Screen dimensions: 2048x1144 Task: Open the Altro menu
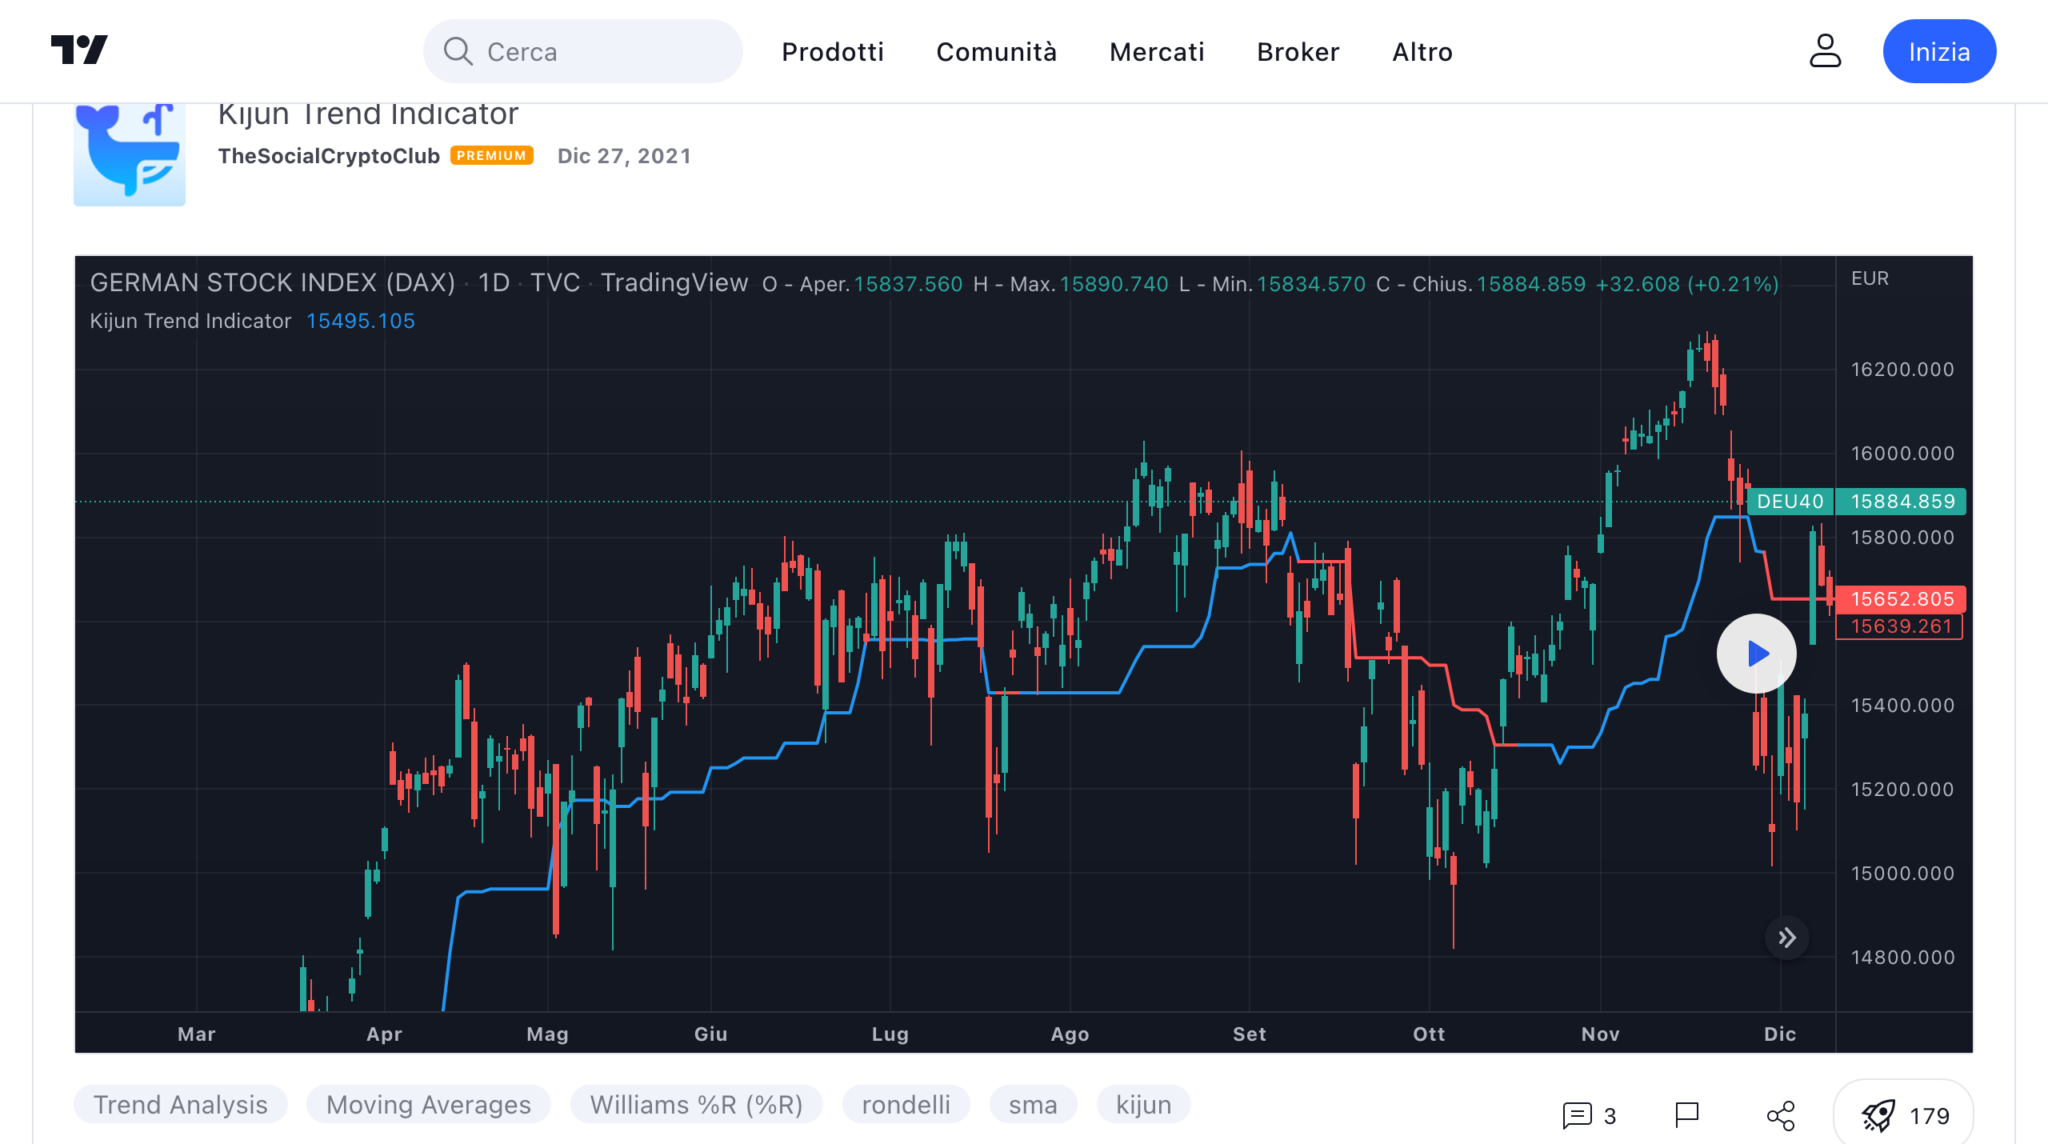point(1422,52)
